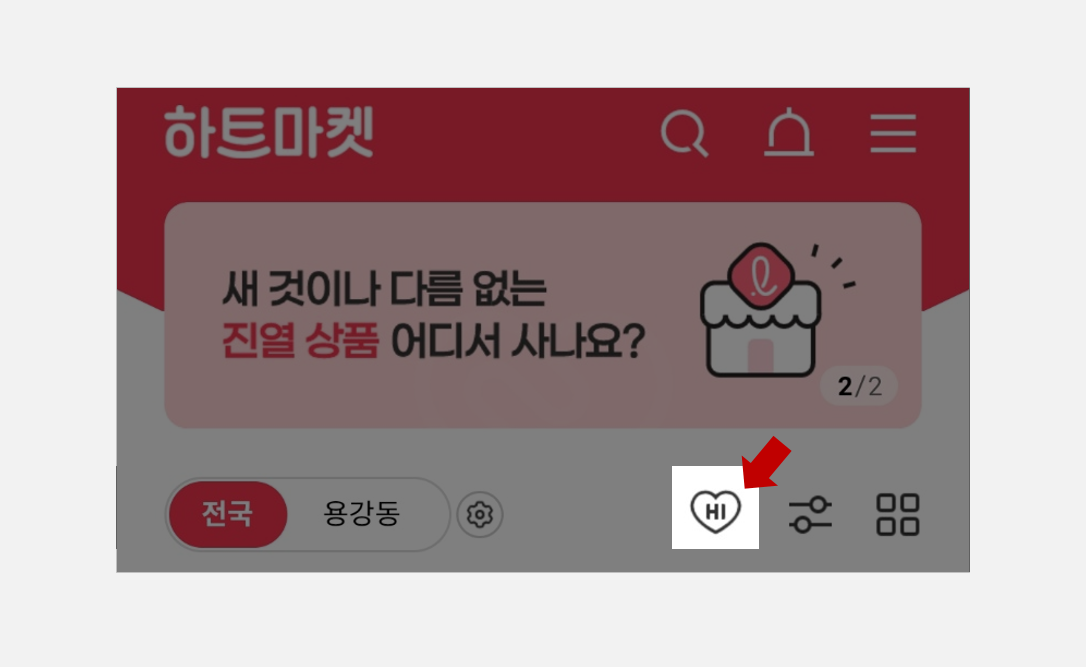Tap the HI heart icon
1086x667 pixels.
[715, 511]
